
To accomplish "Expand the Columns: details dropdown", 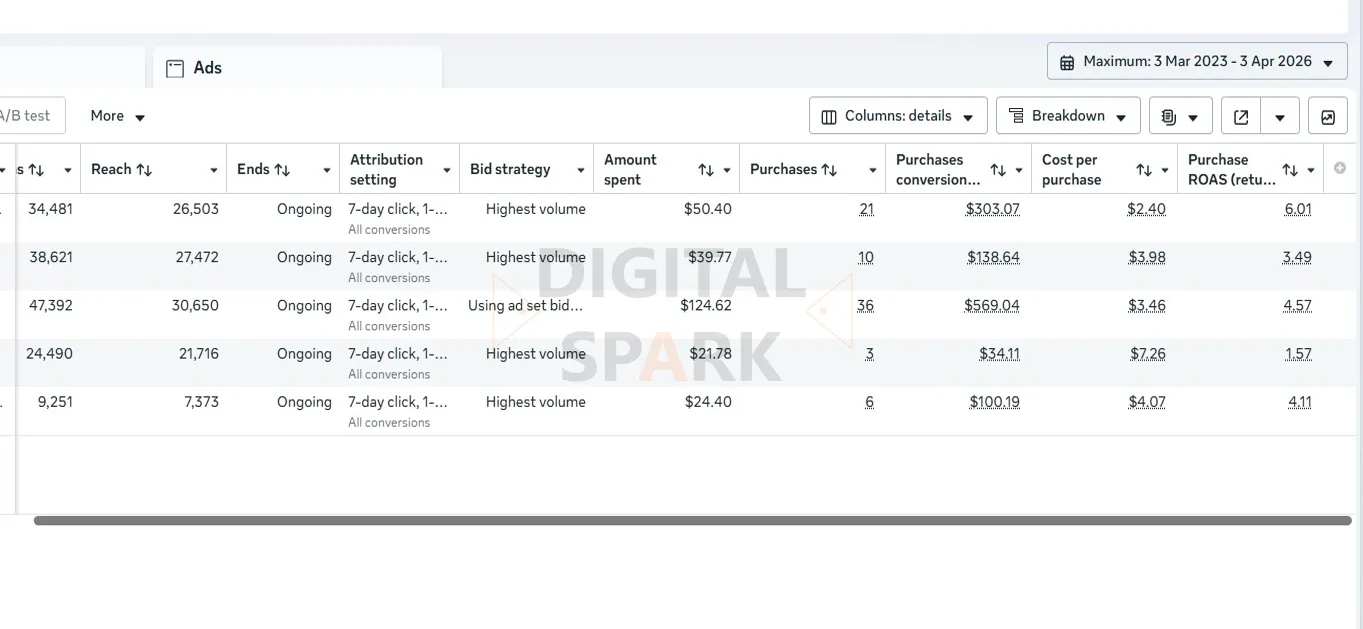I will (898, 116).
